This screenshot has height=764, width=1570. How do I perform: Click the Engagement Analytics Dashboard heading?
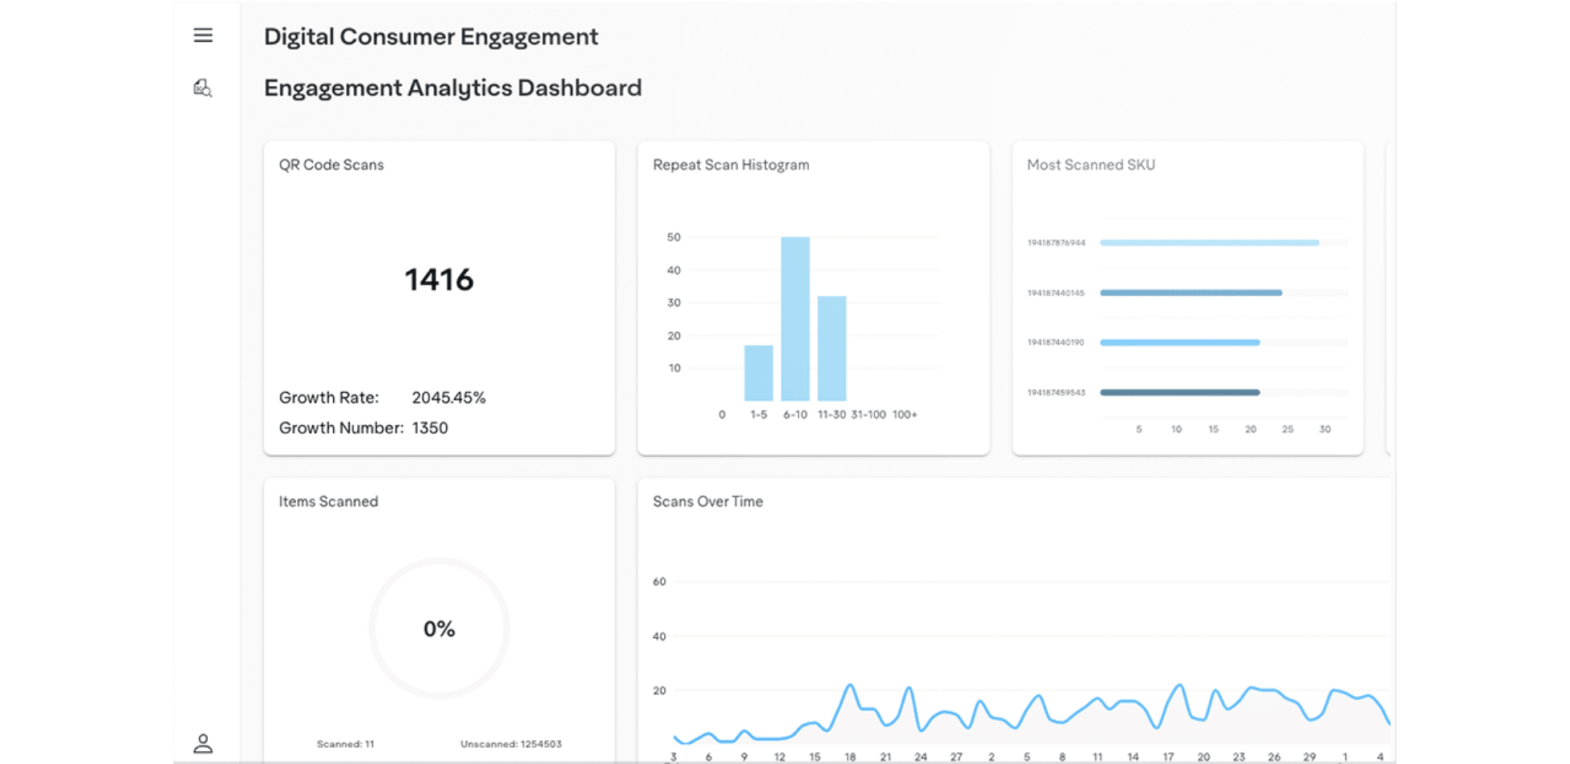coord(453,88)
